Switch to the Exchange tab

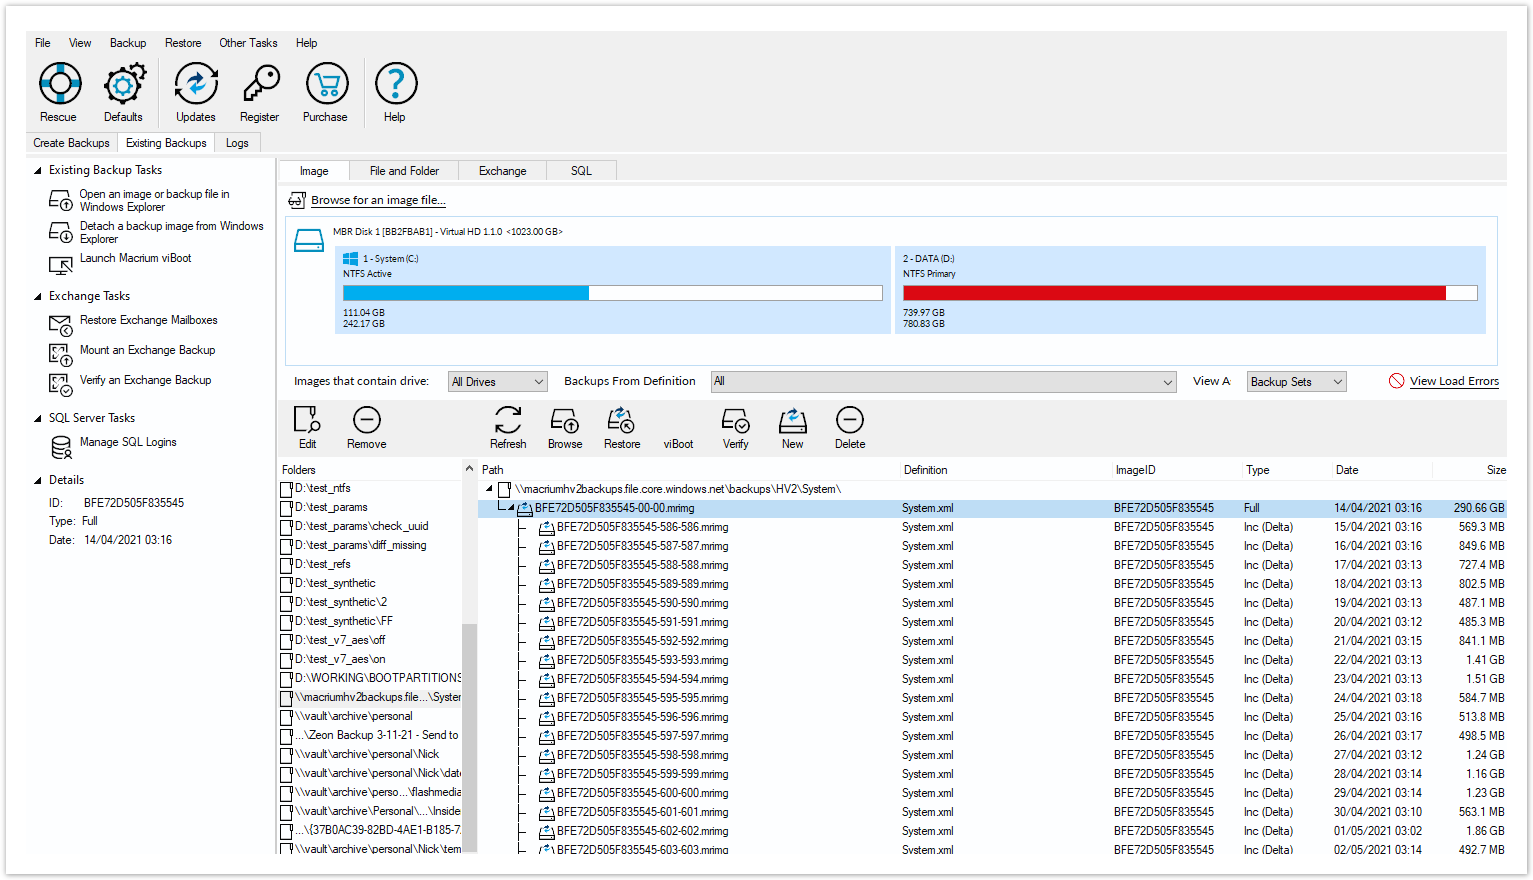point(503,171)
